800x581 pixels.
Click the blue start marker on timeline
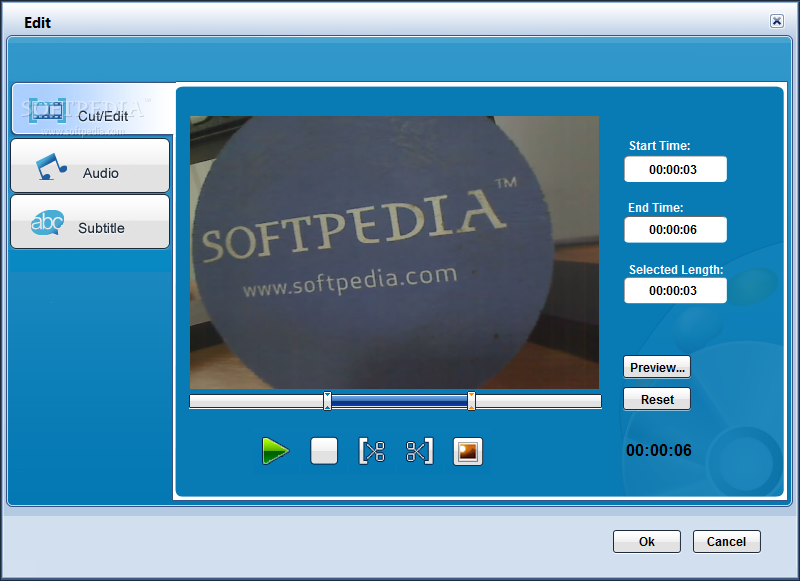[327, 401]
